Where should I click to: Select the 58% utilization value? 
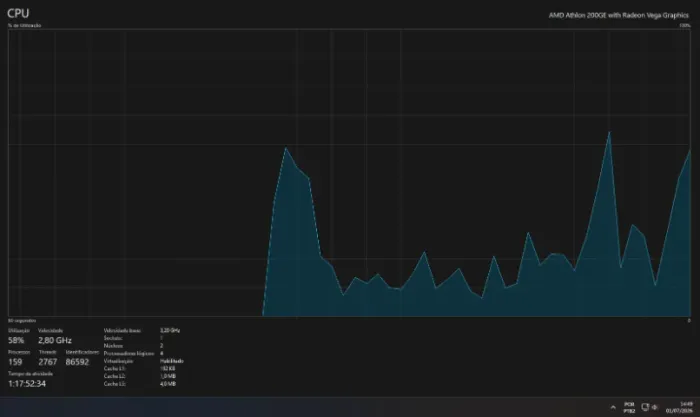click(x=16, y=340)
